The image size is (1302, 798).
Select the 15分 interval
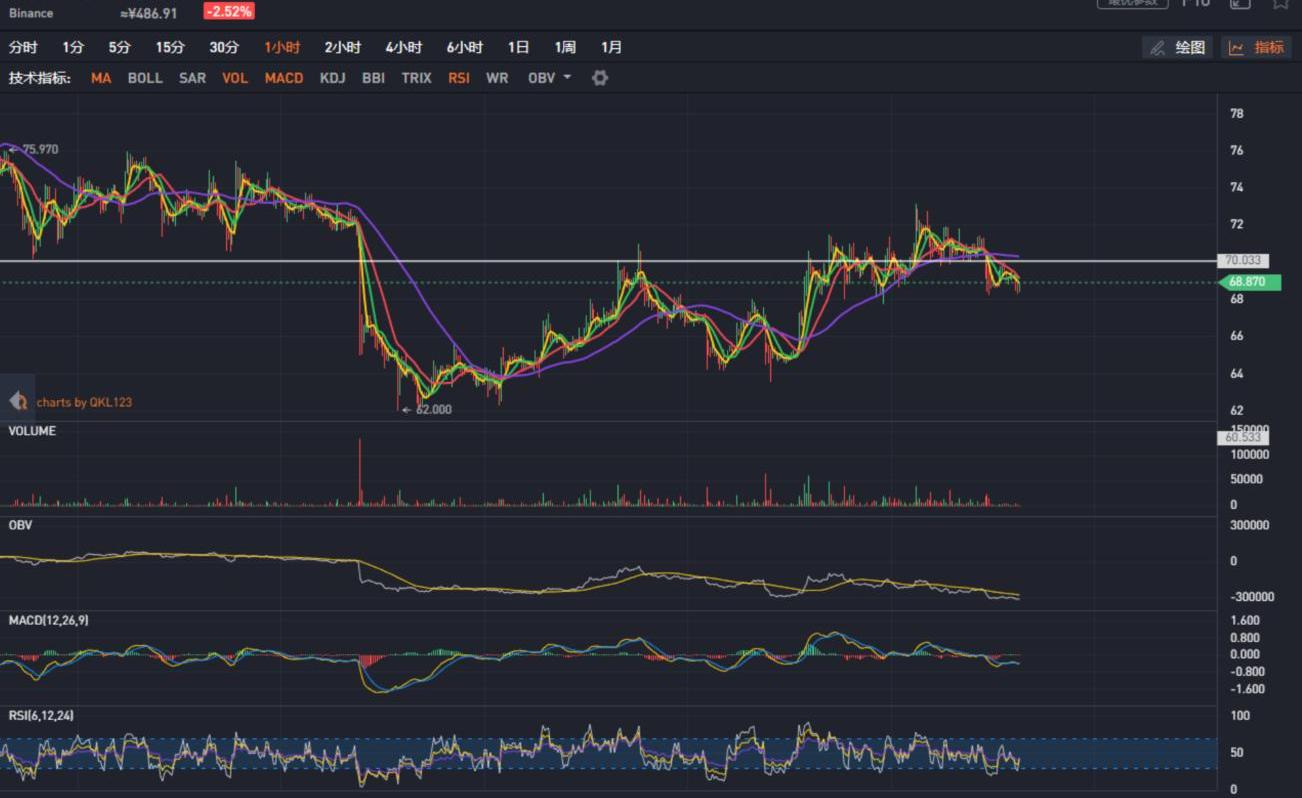170,47
